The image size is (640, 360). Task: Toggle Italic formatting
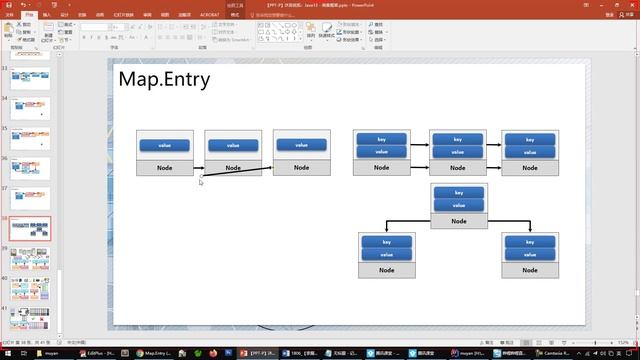point(91,38)
